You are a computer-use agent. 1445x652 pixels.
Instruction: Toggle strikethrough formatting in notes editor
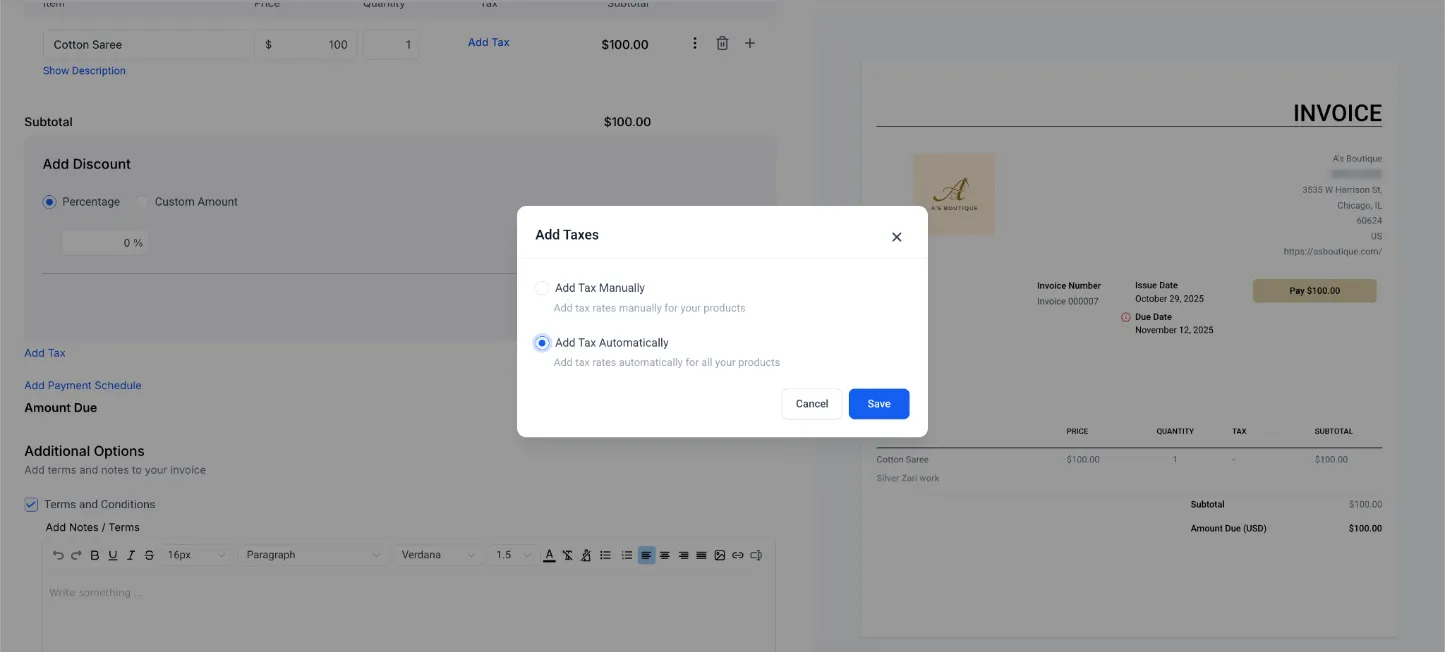point(149,555)
